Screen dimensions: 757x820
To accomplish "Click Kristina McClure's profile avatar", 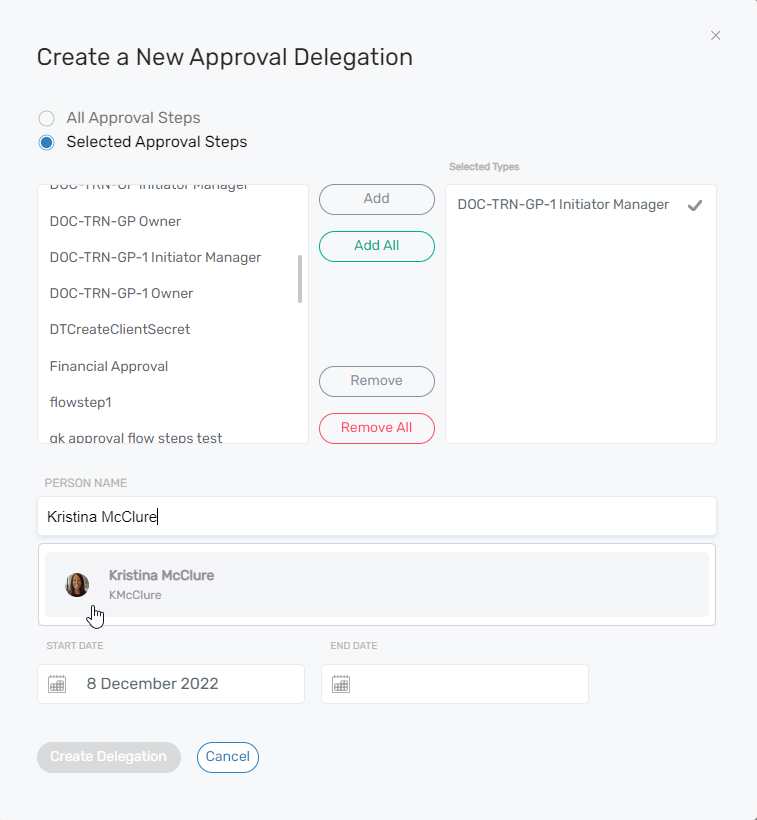I will pos(77,585).
